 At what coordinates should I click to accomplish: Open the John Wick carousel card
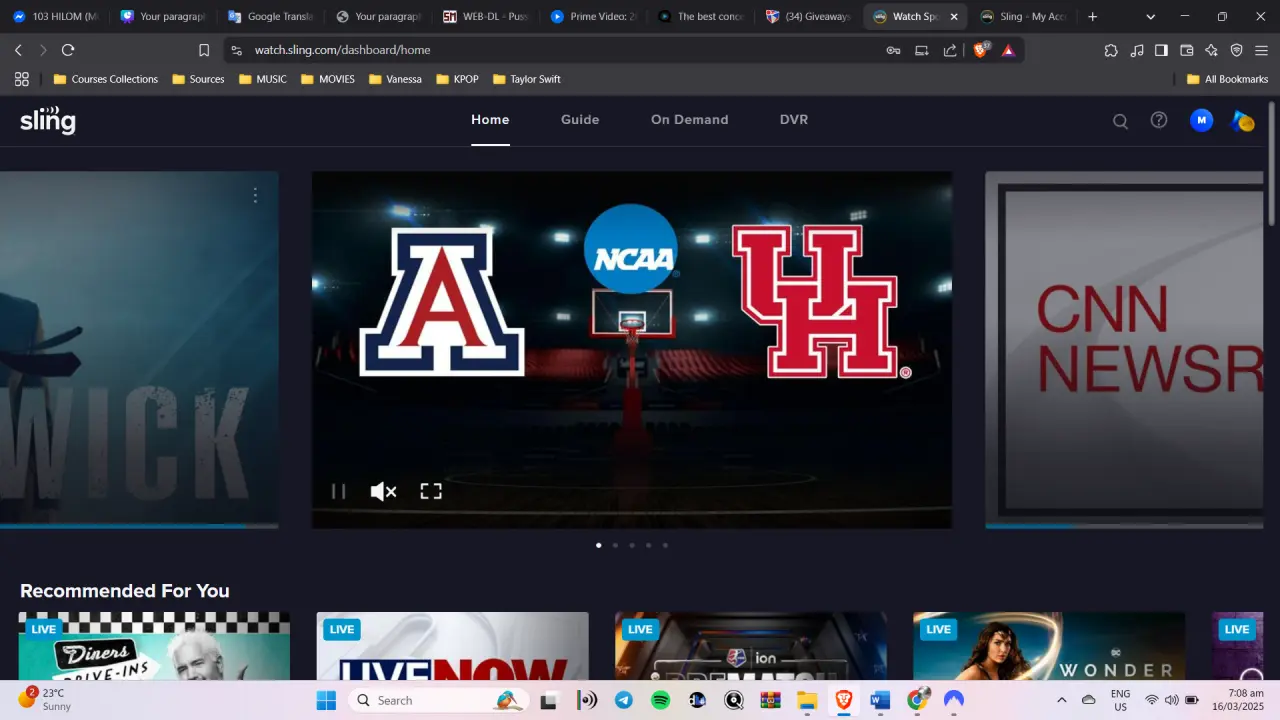[x=139, y=350]
